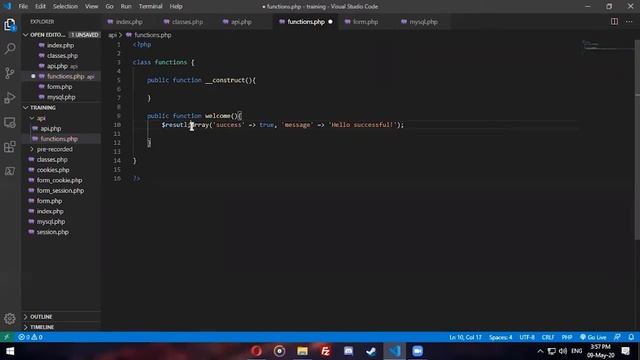Change line endings via CRLF indicator
The height and width of the screenshot is (360, 640).
(548, 337)
